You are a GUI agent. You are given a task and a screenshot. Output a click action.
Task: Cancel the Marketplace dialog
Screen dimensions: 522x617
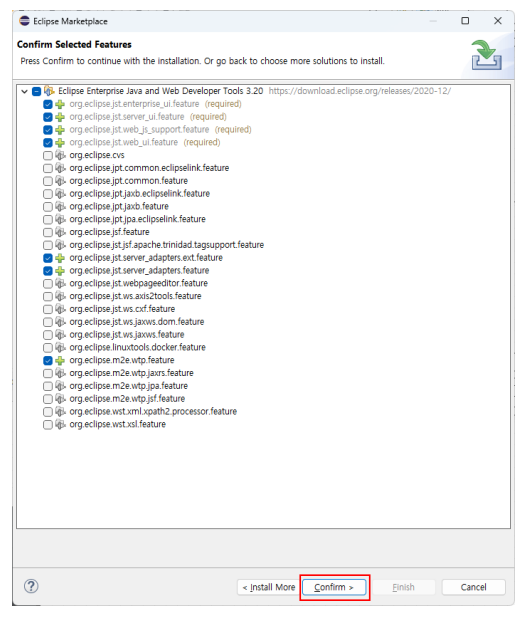tap(473, 587)
